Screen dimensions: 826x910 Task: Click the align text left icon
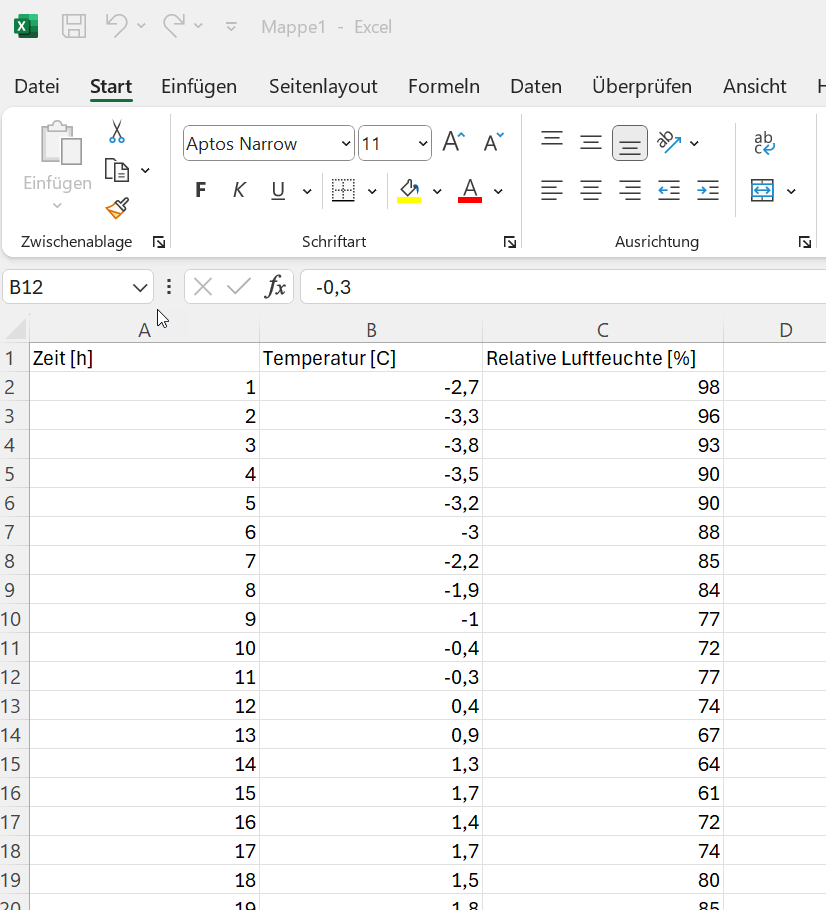(551, 190)
